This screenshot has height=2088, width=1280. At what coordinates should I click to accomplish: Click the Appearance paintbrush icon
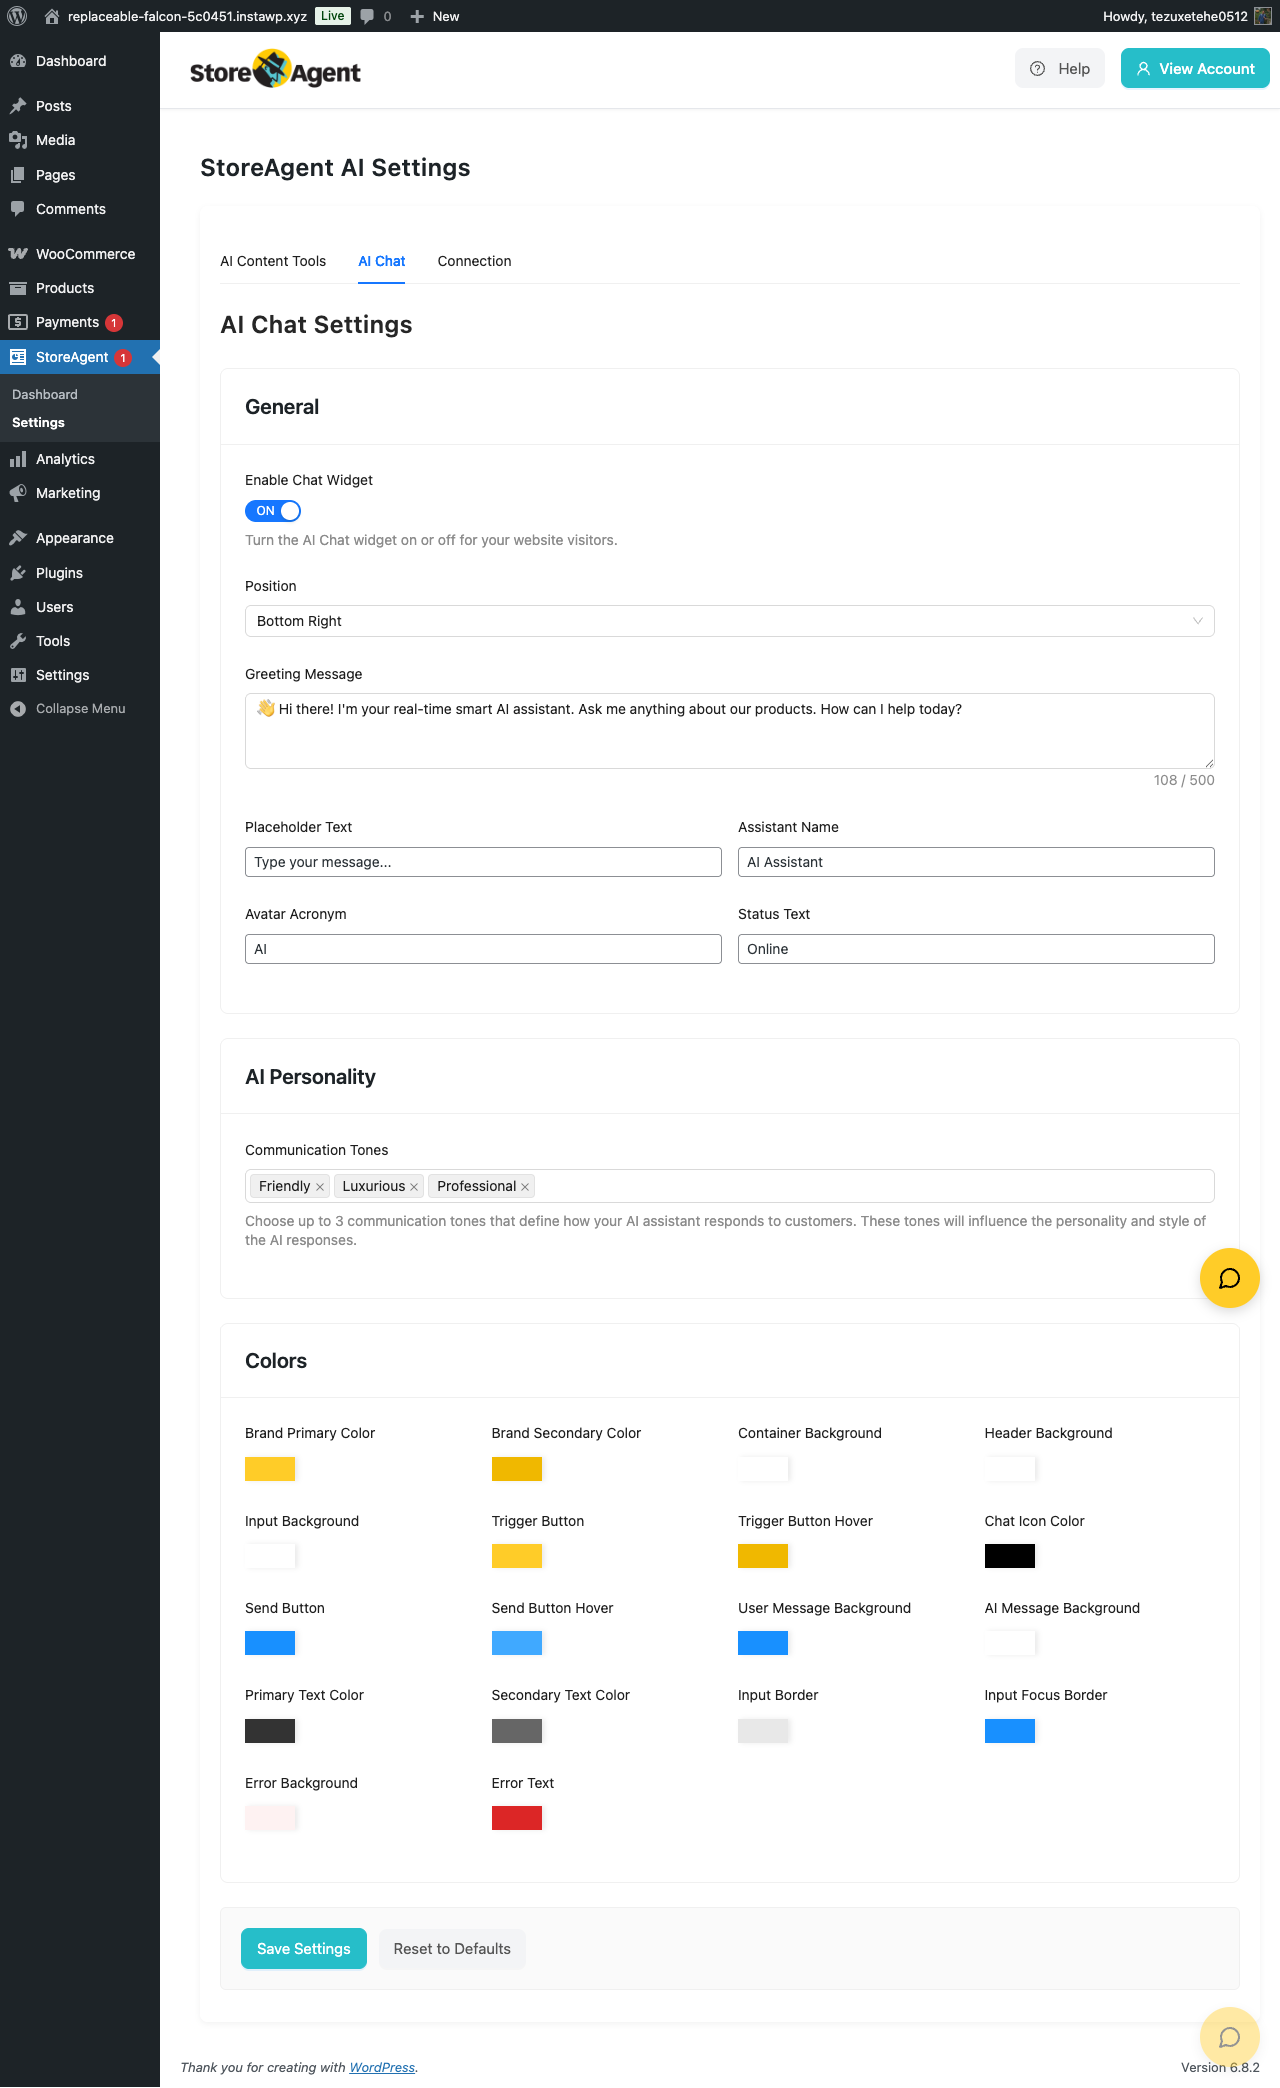pos(18,538)
